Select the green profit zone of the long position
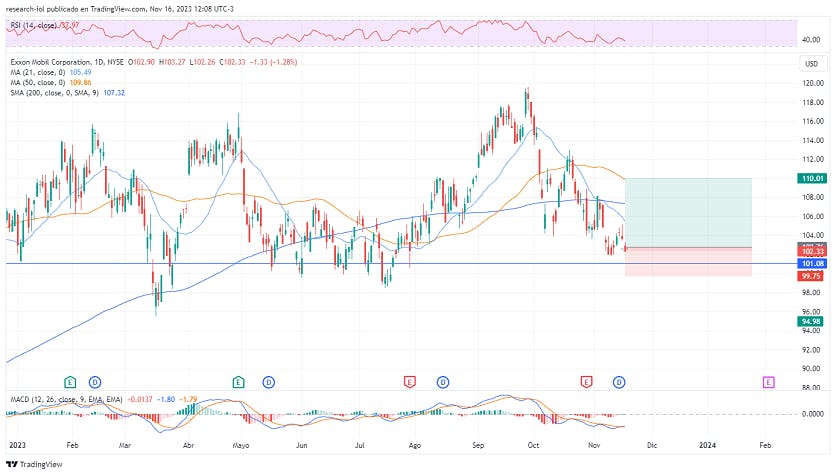 click(688, 213)
